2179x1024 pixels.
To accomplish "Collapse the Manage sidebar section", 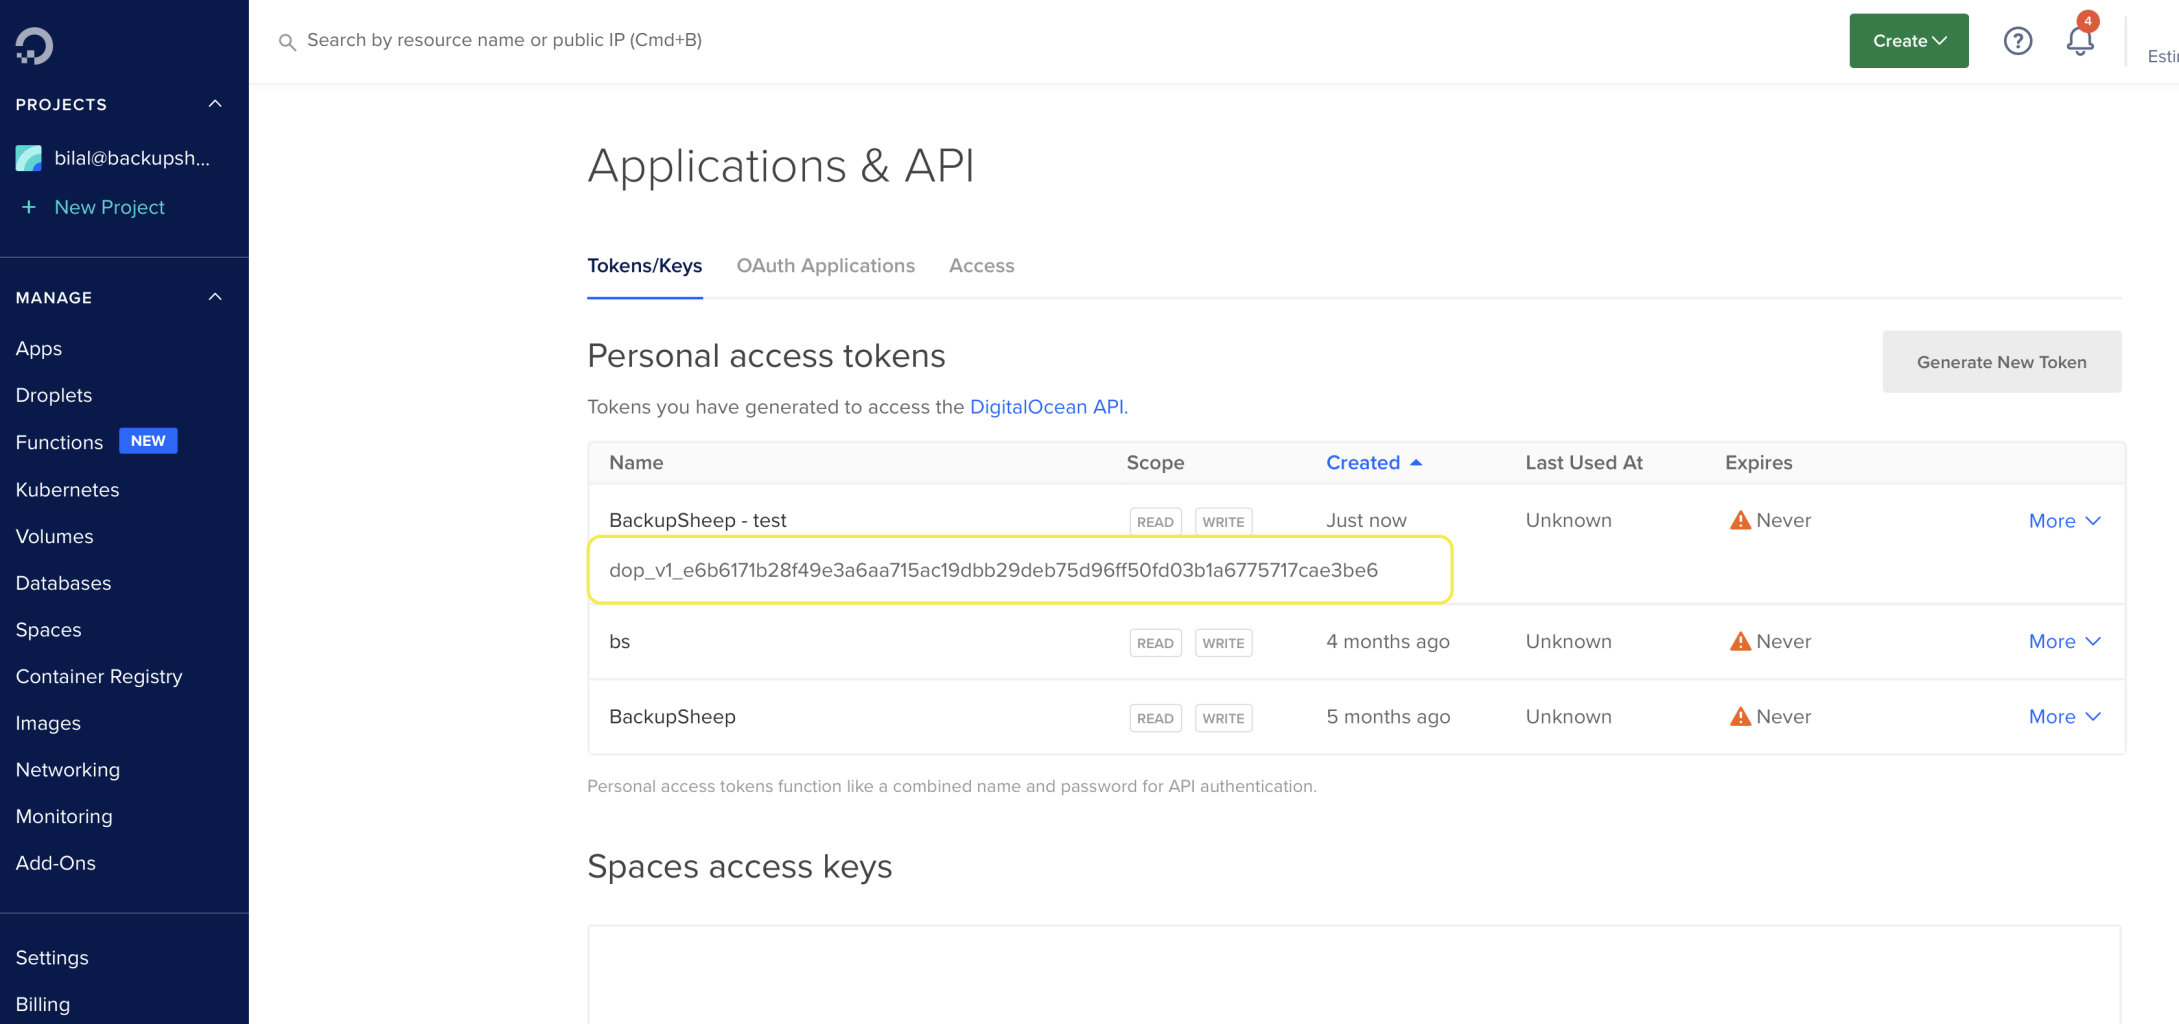I will click(x=215, y=297).
